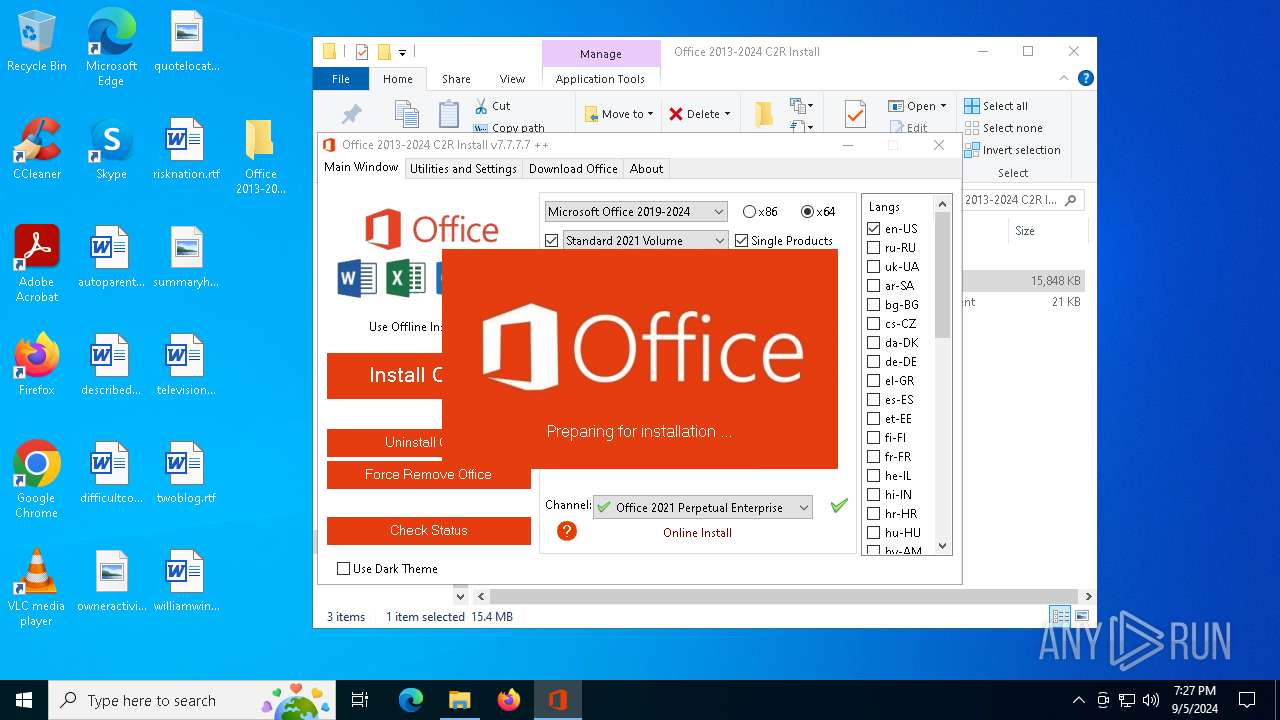Open the notification center icon

pos(1247,700)
